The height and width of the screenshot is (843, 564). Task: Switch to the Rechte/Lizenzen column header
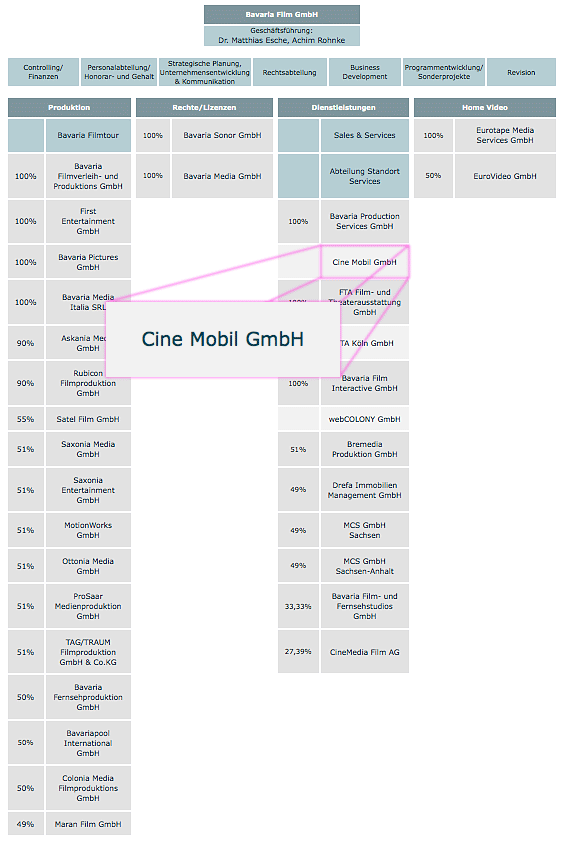point(204,108)
